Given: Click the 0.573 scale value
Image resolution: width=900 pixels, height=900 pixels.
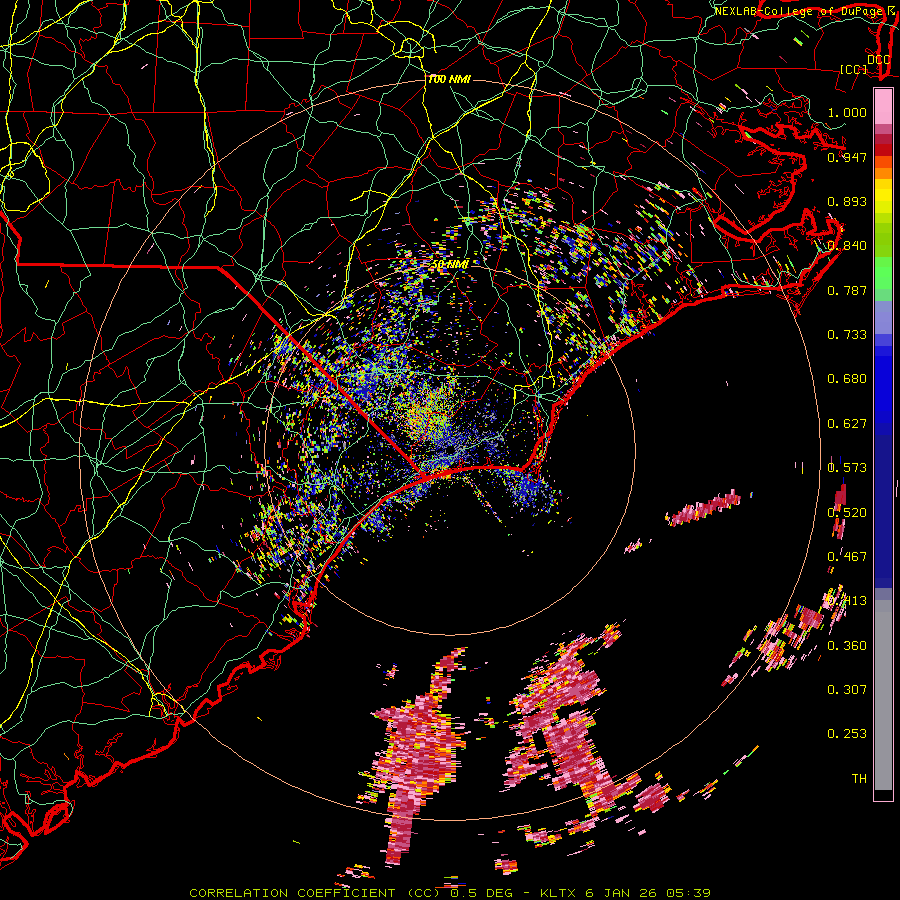Looking at the screenshot, I should (x=847, y=468).
